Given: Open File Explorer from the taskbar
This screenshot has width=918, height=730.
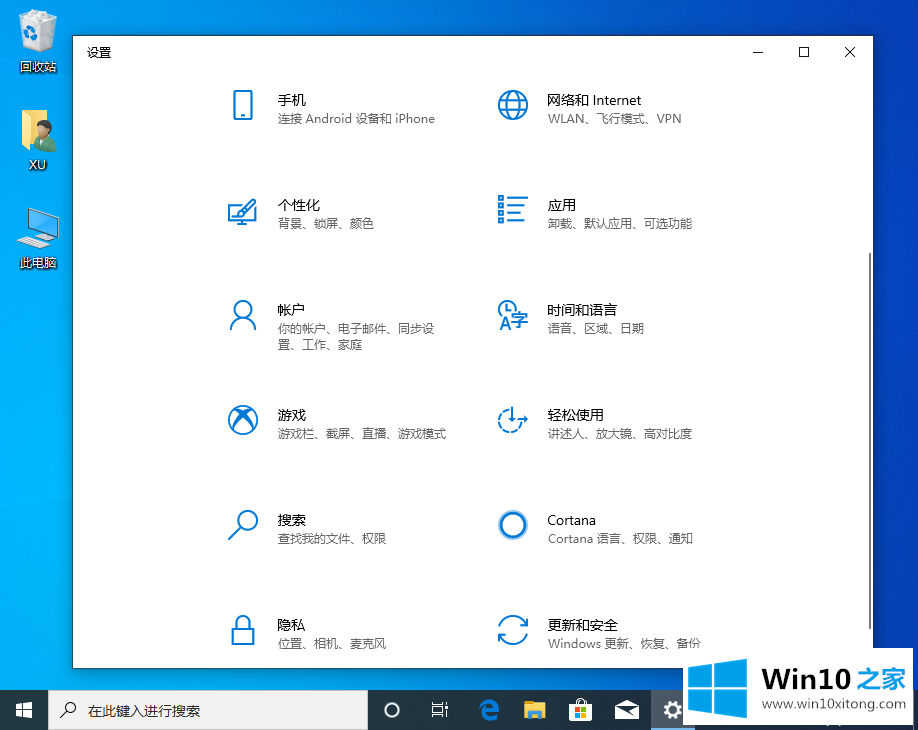Looking at the screenshot, I should (x=534, y=710).
